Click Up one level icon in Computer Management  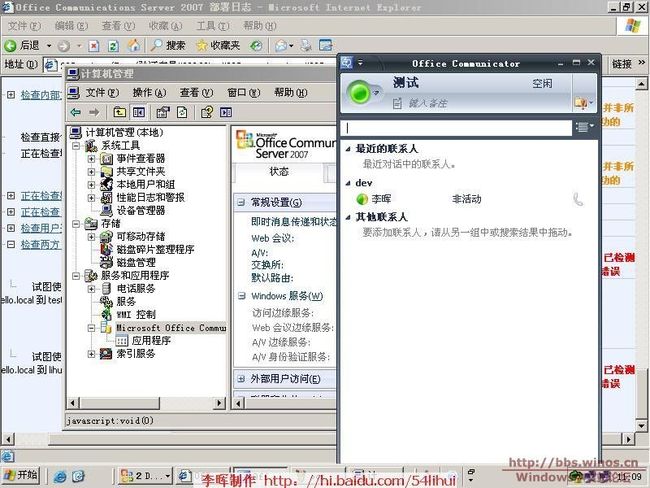click(120, 112)
